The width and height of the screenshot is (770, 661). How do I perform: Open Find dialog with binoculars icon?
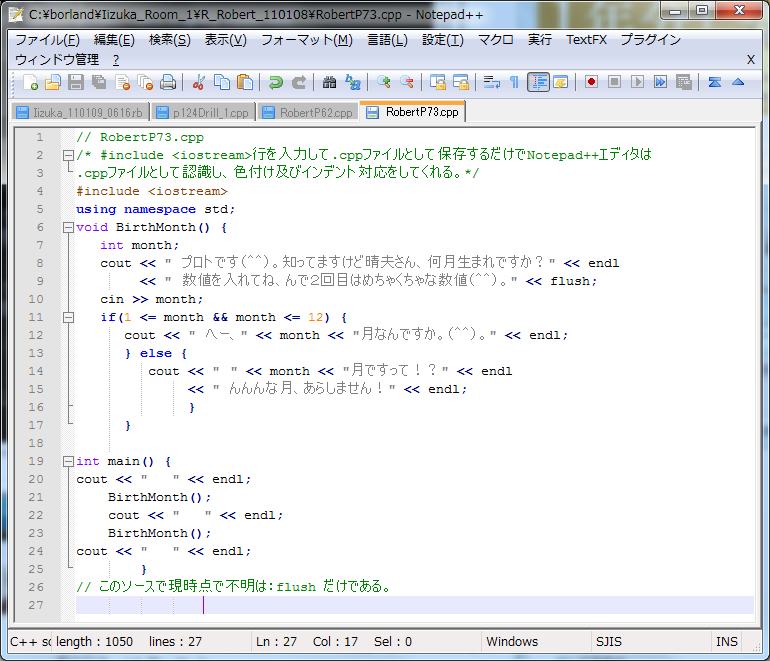(330, 82)
